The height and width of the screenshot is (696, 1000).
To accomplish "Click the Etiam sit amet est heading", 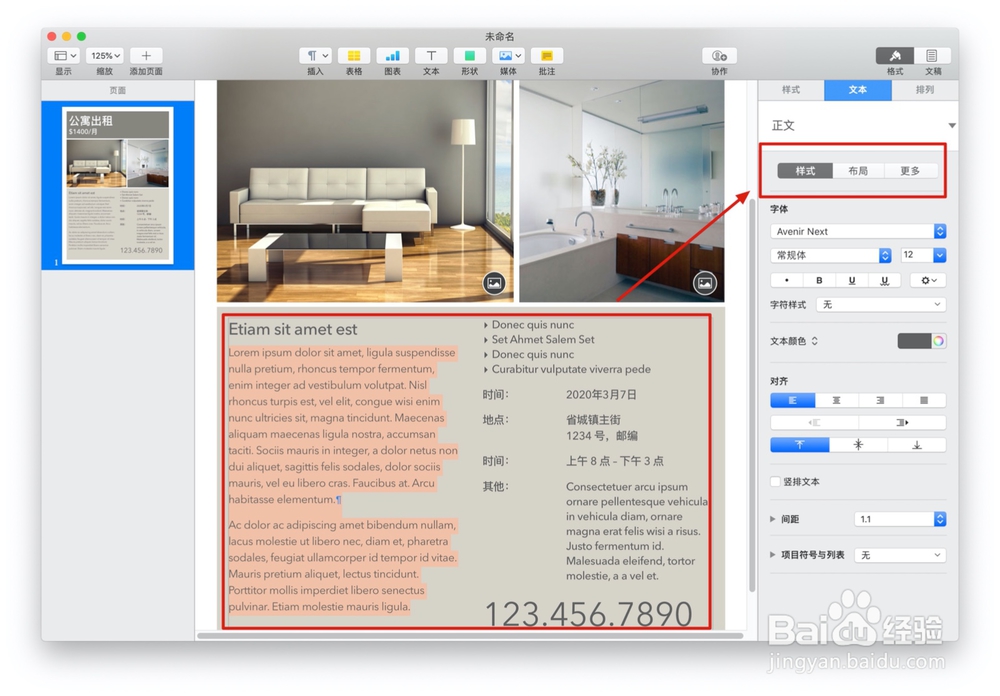I will pos(293,329).
